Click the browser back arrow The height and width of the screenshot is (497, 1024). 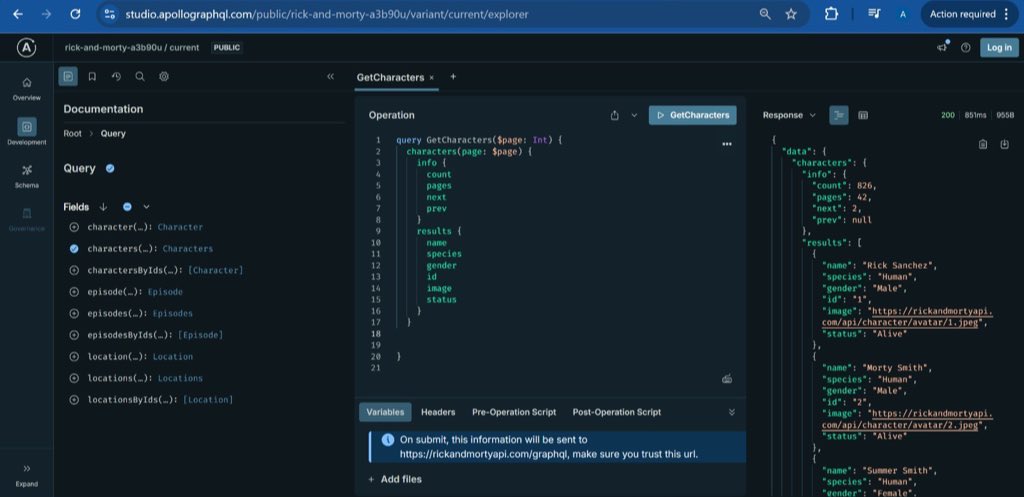pyautogui.click(x=18, y=14)
